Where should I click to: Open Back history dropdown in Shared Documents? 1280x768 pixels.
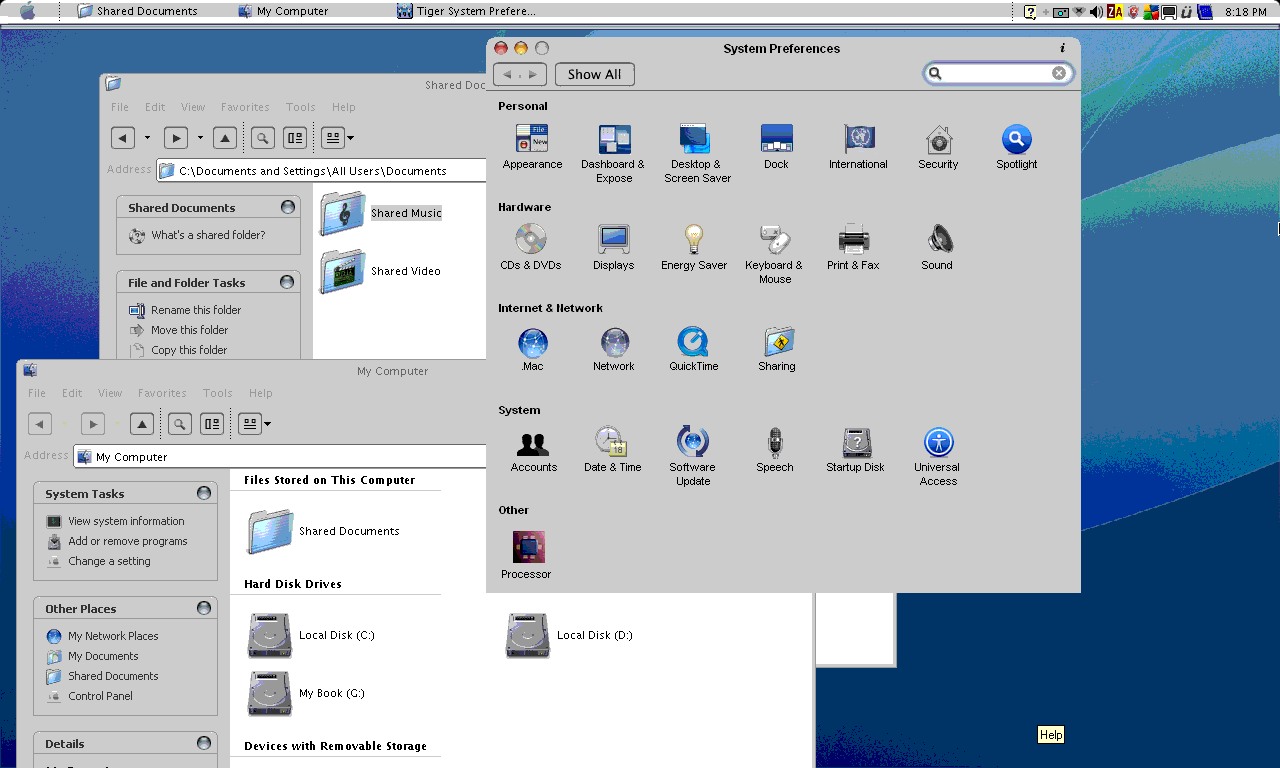(147, 138)
